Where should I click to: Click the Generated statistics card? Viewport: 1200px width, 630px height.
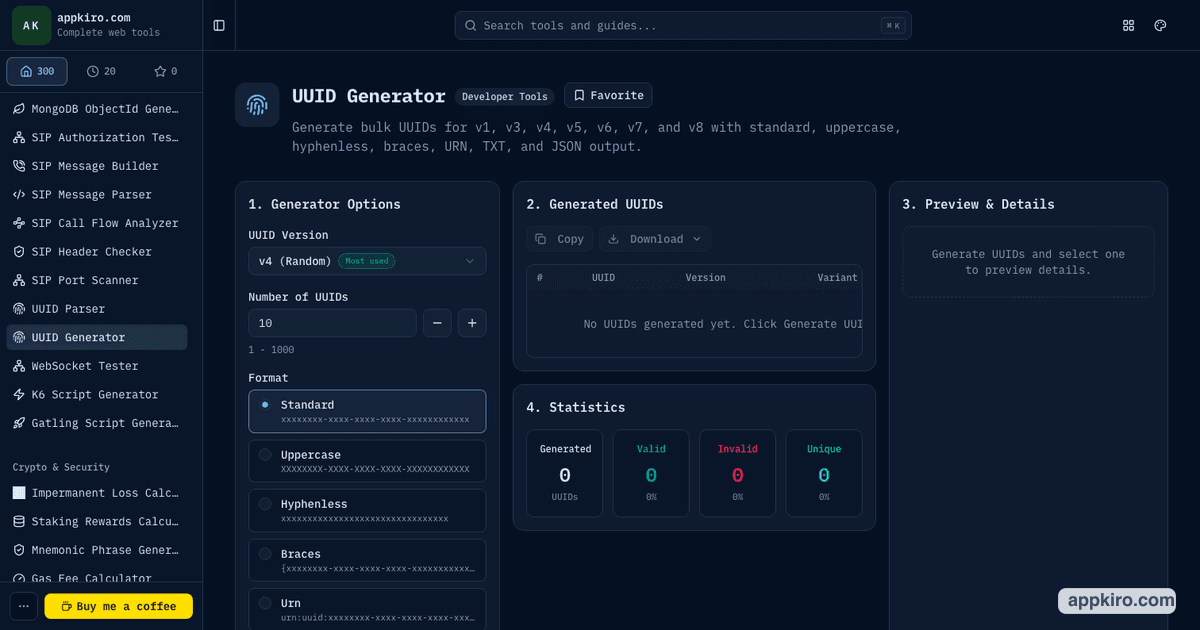tap(565, 473)
